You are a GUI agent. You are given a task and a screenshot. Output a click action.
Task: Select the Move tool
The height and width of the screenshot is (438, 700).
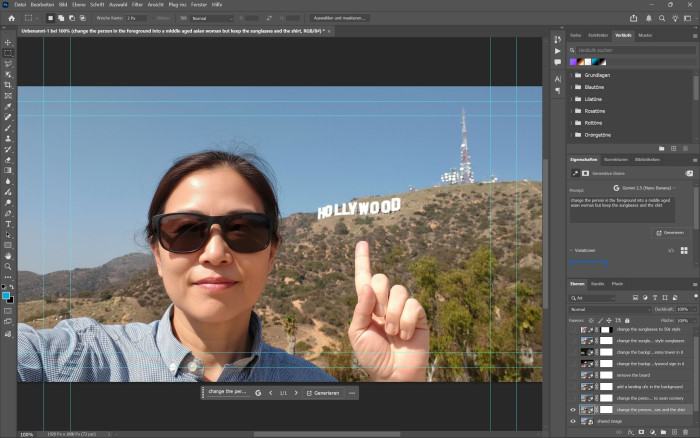[x=8, y=41]
